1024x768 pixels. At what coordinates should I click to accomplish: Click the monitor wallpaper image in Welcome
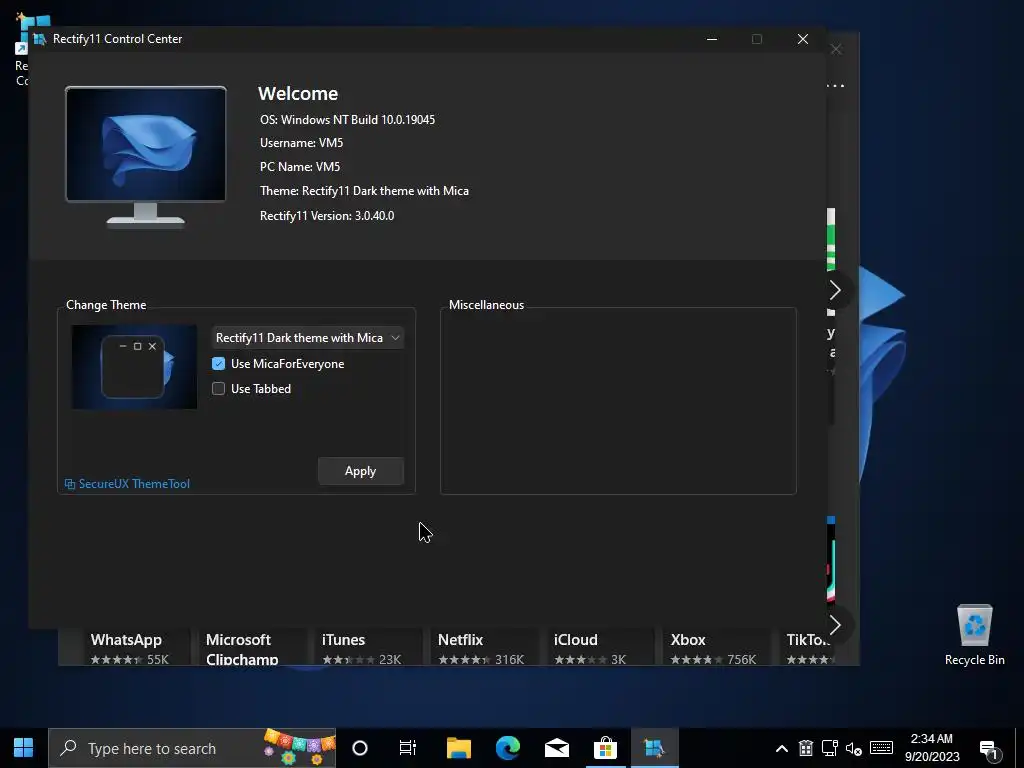tap(146, 144)
